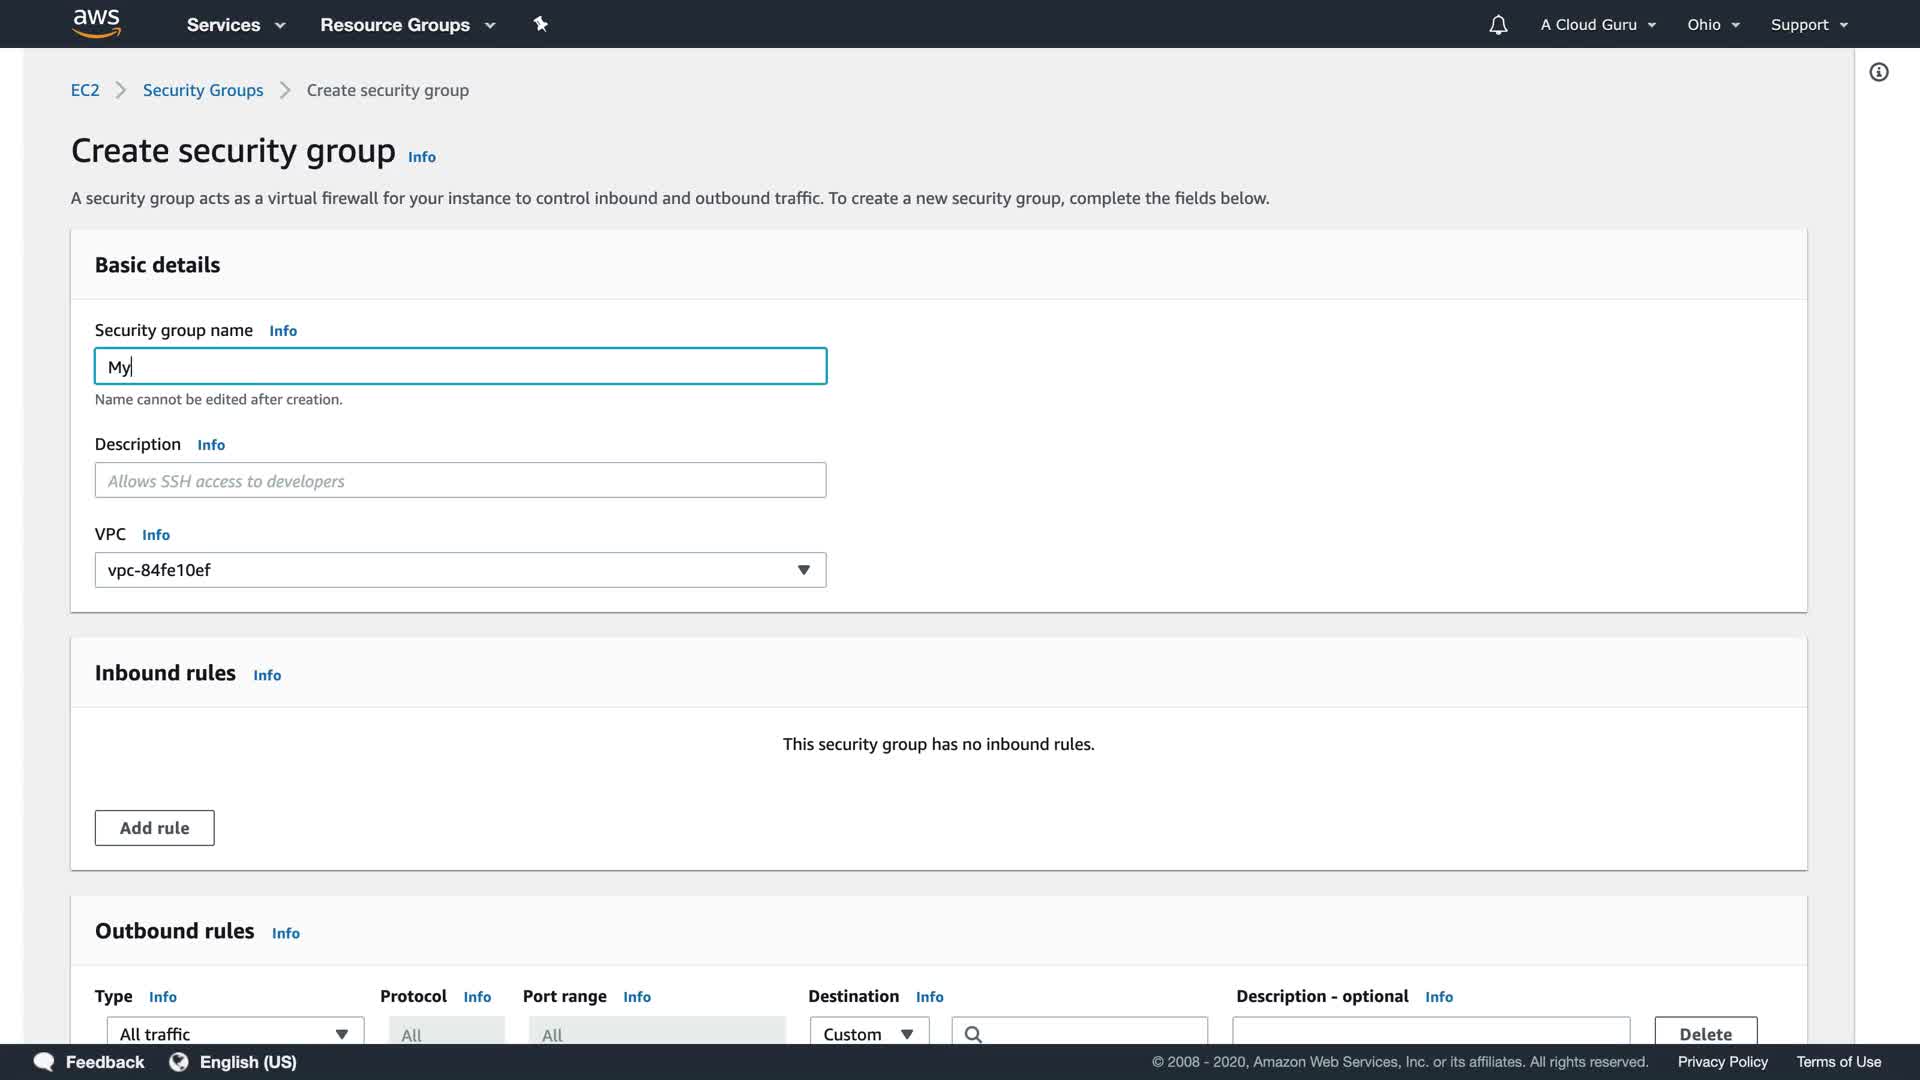Delete the outbound rule

[1705, 1033]
